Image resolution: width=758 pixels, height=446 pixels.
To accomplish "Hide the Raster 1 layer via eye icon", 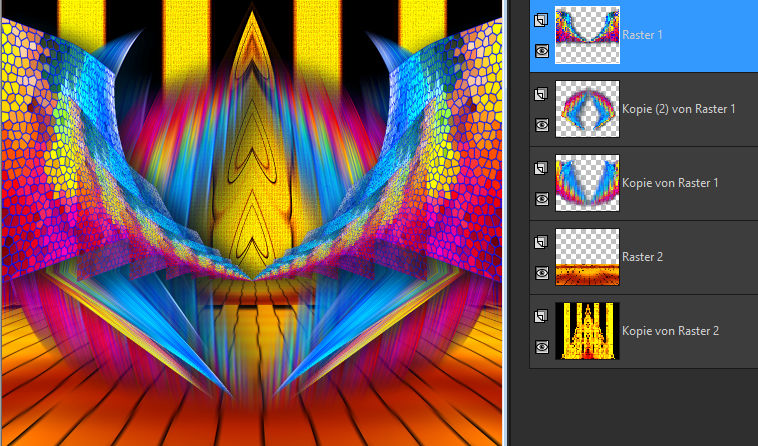I will [x=542, y=51].
